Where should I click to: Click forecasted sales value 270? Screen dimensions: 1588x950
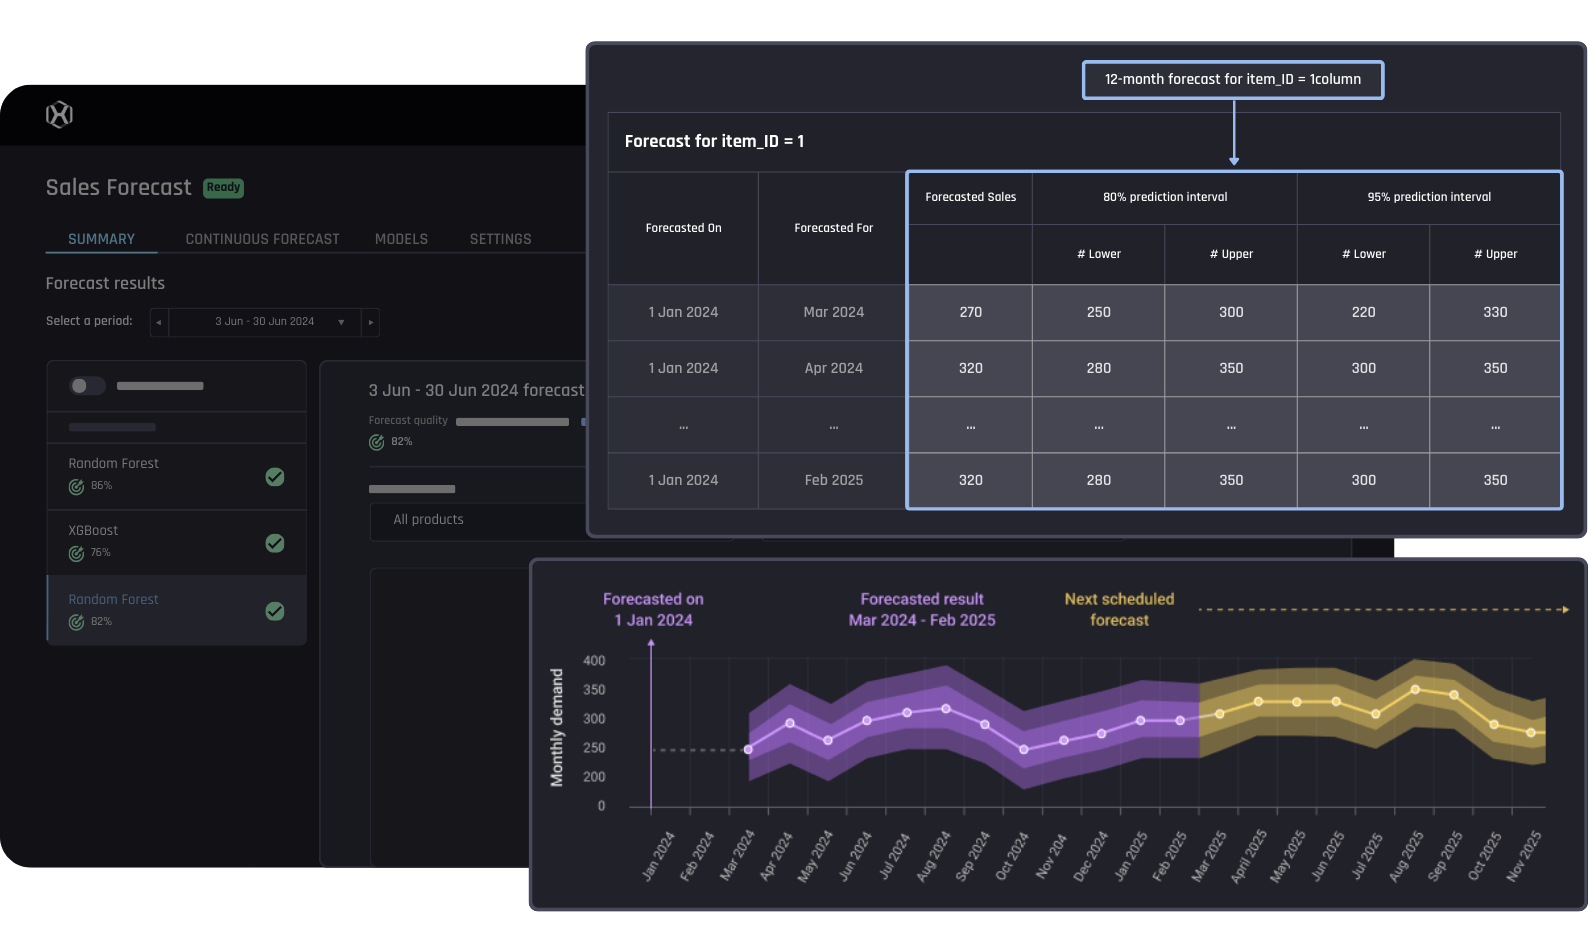(x=970, y=312)
